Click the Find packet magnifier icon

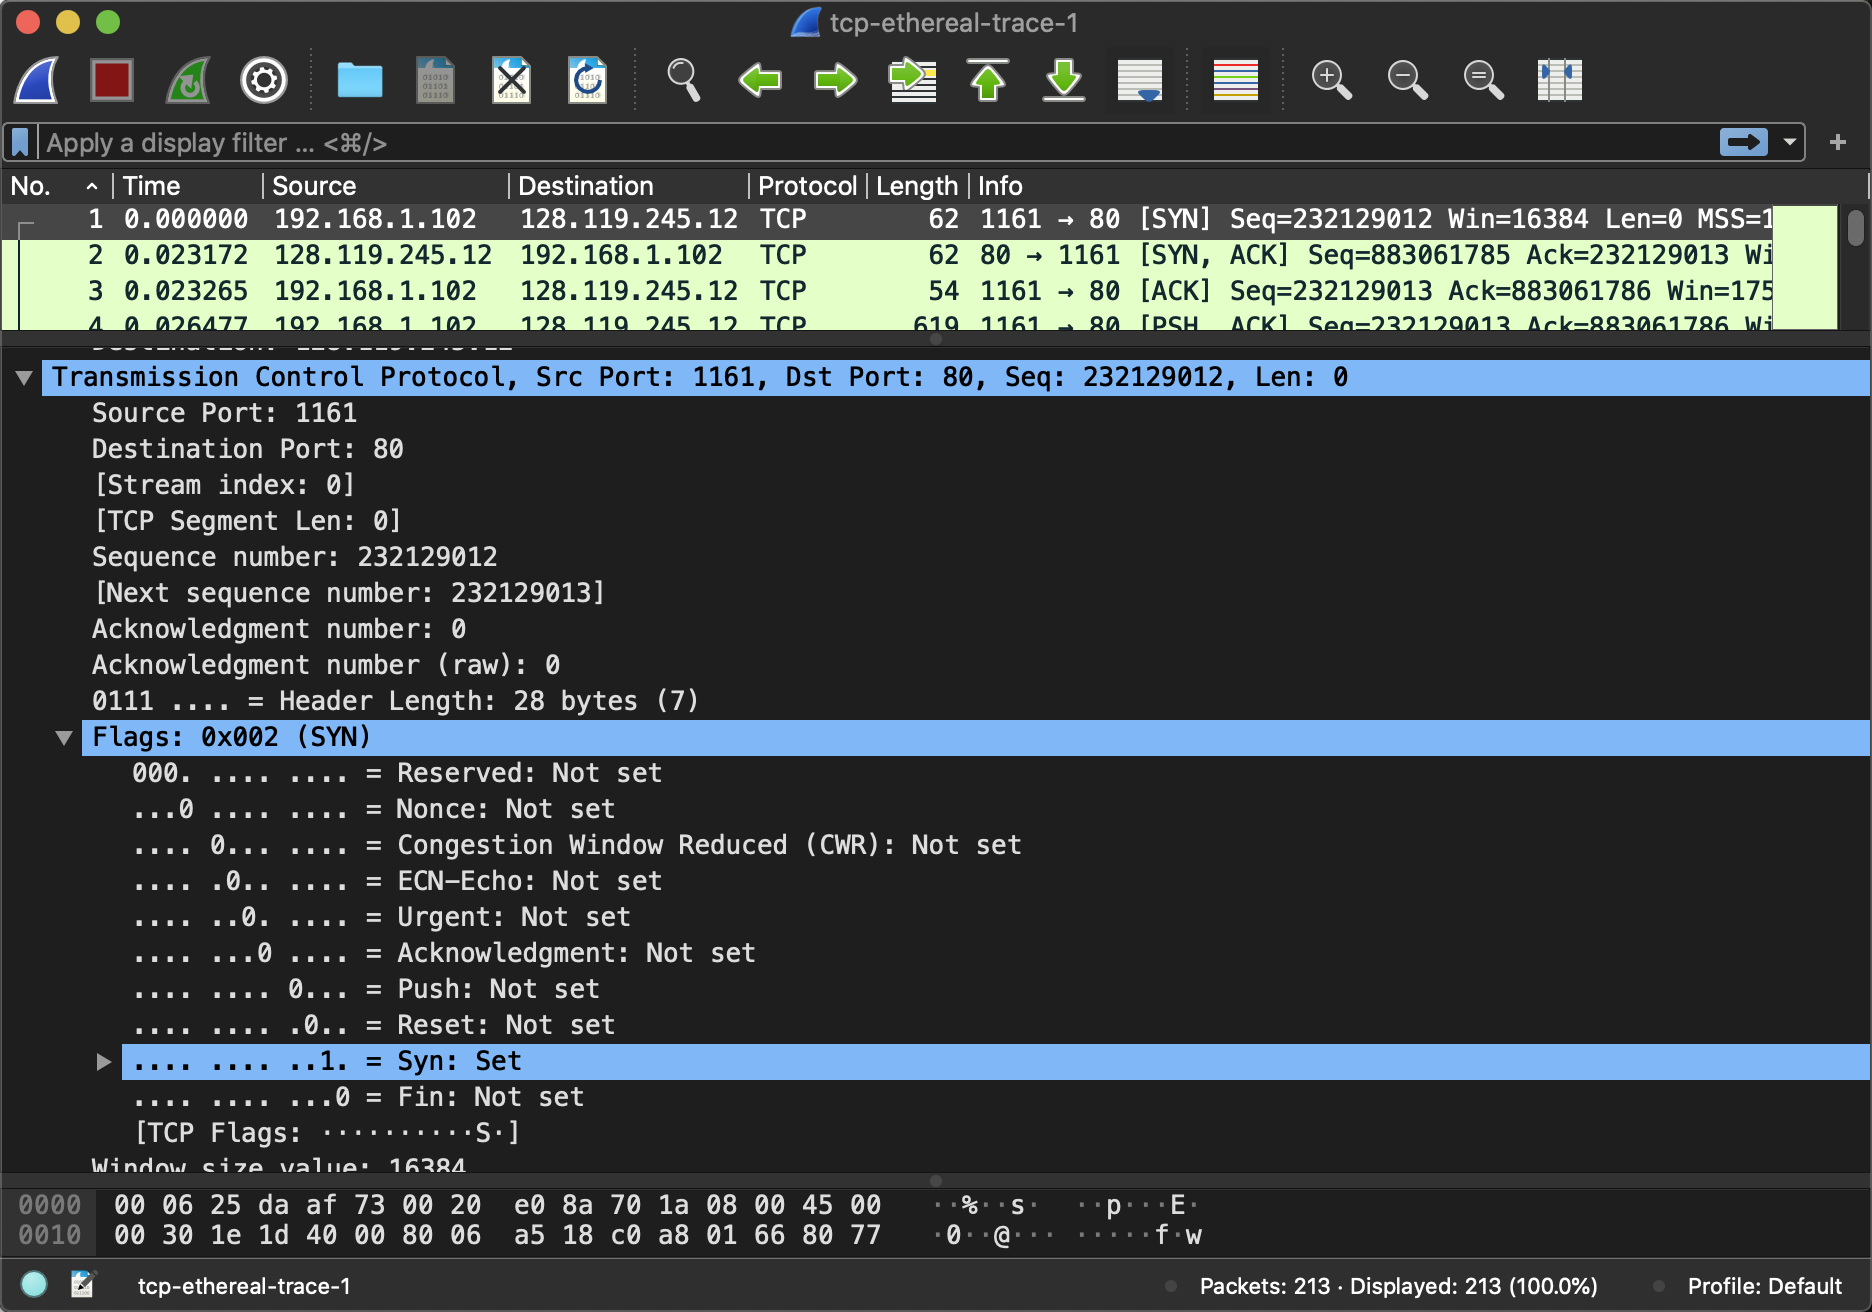click(x=683, y=80)
